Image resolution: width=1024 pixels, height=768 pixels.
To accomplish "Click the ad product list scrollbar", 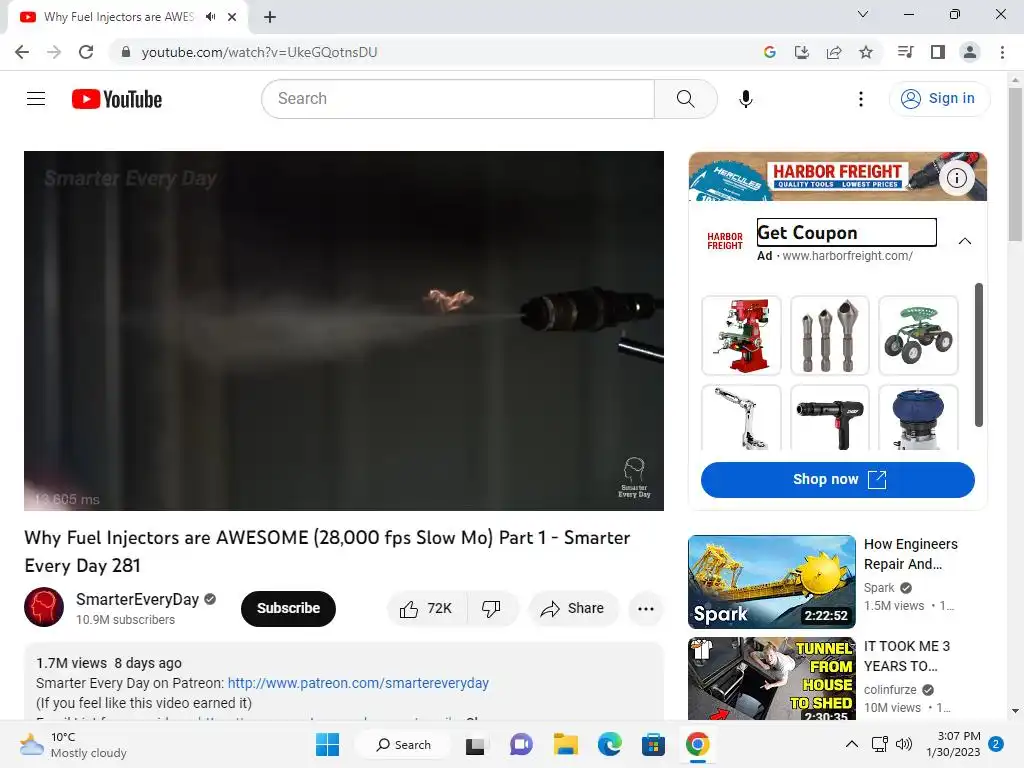I will pyautogui.click(x=978, y=355).
